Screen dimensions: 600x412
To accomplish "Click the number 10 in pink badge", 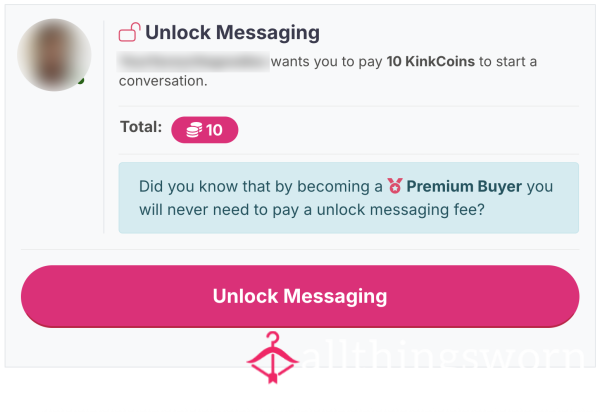I will click(x=214, y=130).
